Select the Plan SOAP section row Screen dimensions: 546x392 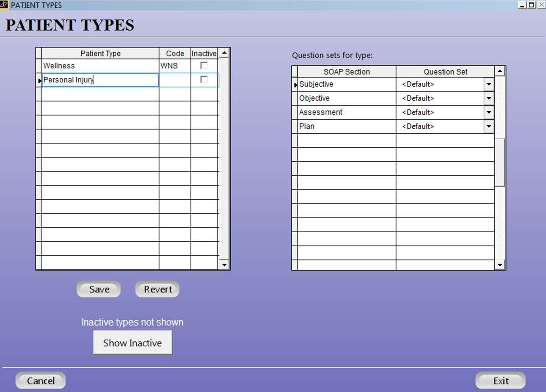pos(347,126)
